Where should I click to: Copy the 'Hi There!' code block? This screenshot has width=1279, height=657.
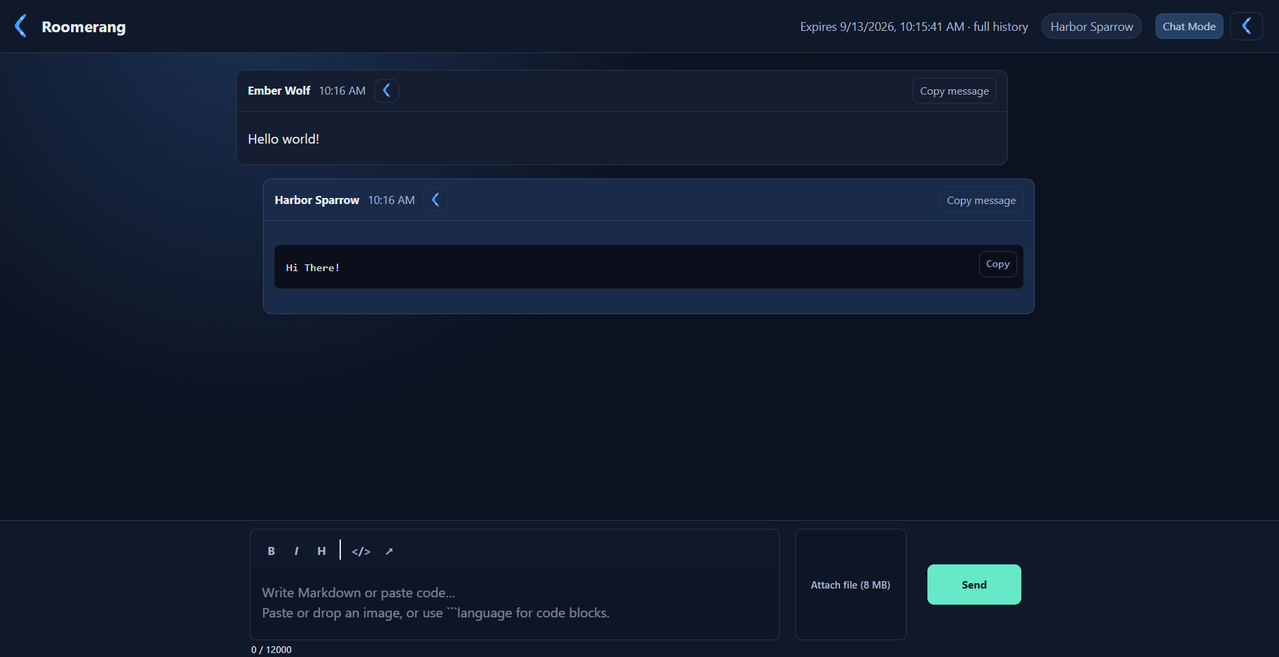pos(997,264)
